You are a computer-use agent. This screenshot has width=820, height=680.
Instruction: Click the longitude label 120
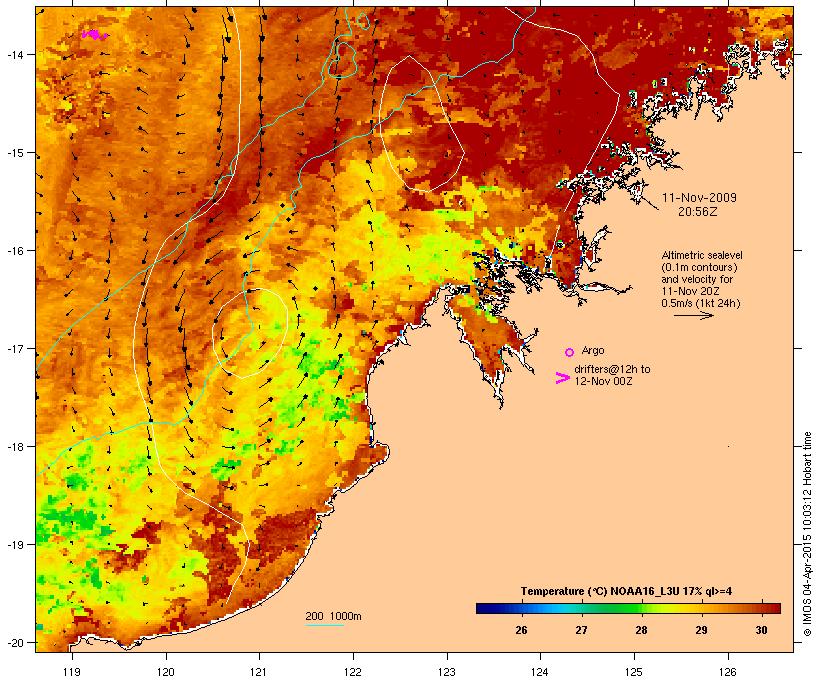click(x=166, y=672)
